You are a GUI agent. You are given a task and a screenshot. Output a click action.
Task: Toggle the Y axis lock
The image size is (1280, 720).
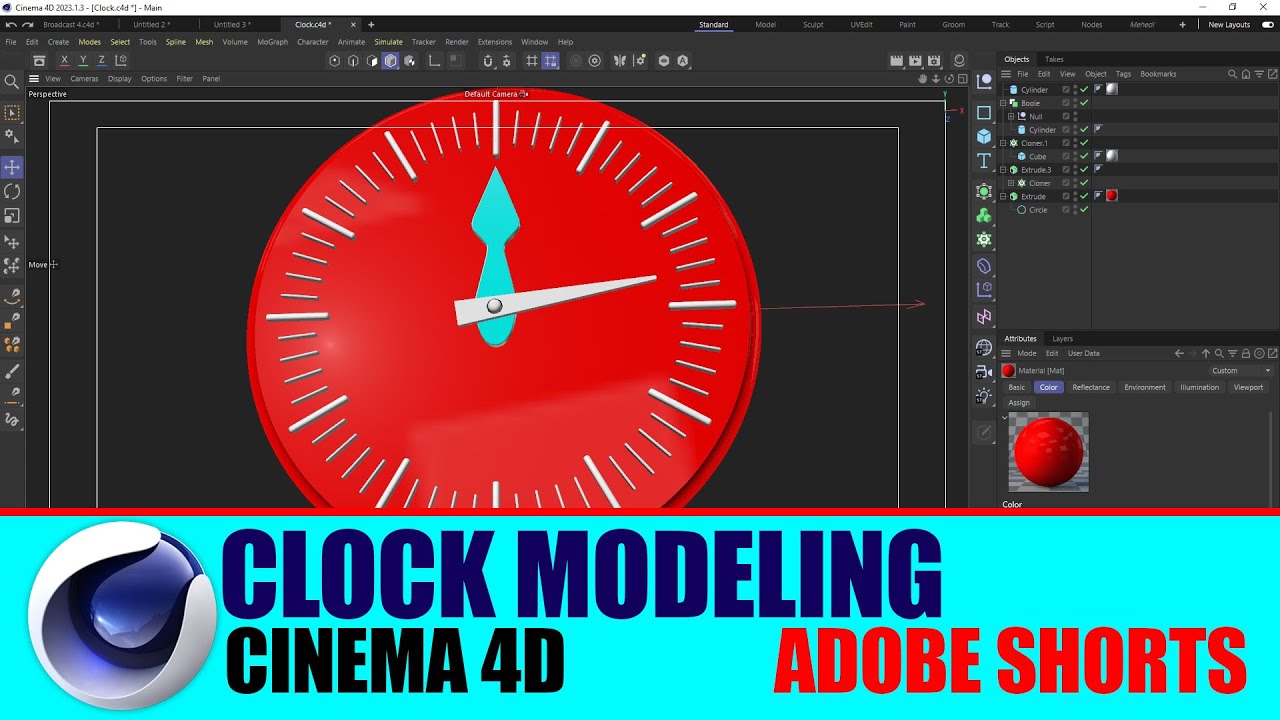pyautogui.click(x=83, y=61)
